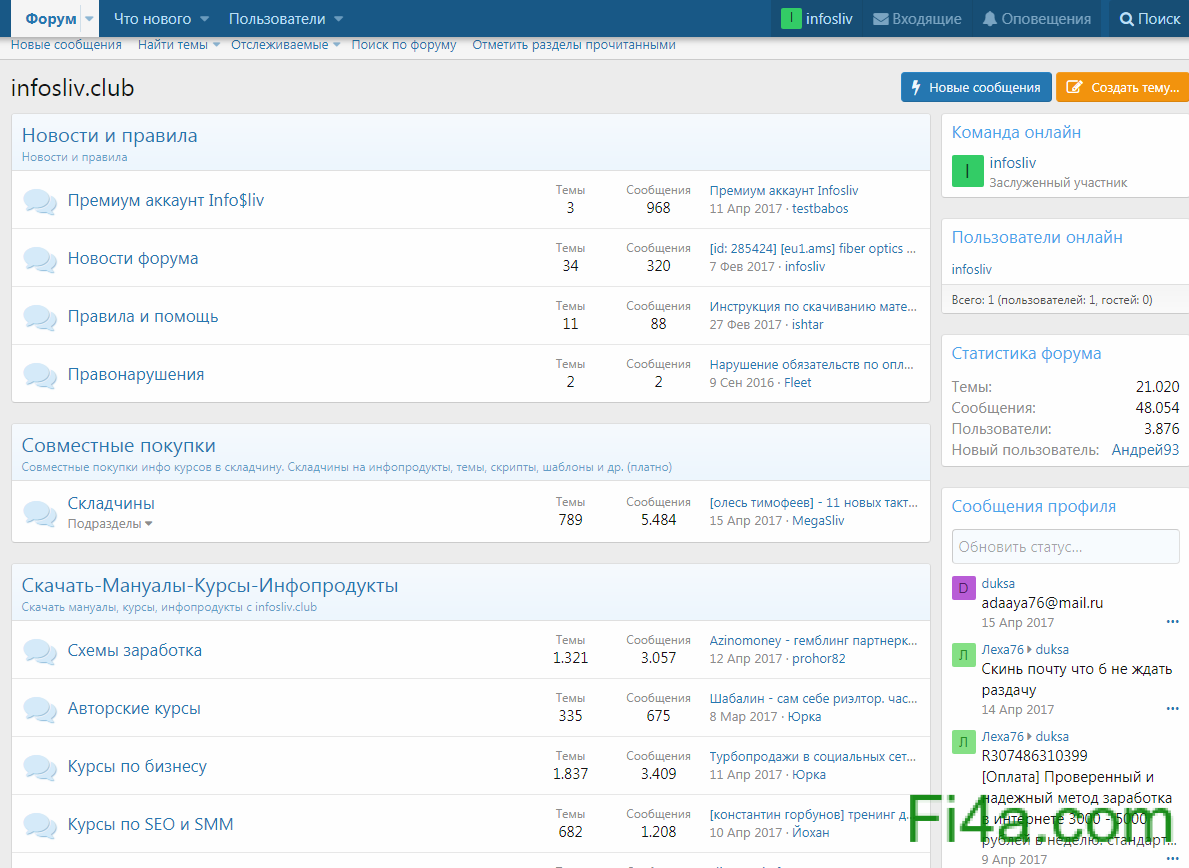Click the speech bubble icon beside Новости форума
The image size is (1189, 868).
coord(40,259)
